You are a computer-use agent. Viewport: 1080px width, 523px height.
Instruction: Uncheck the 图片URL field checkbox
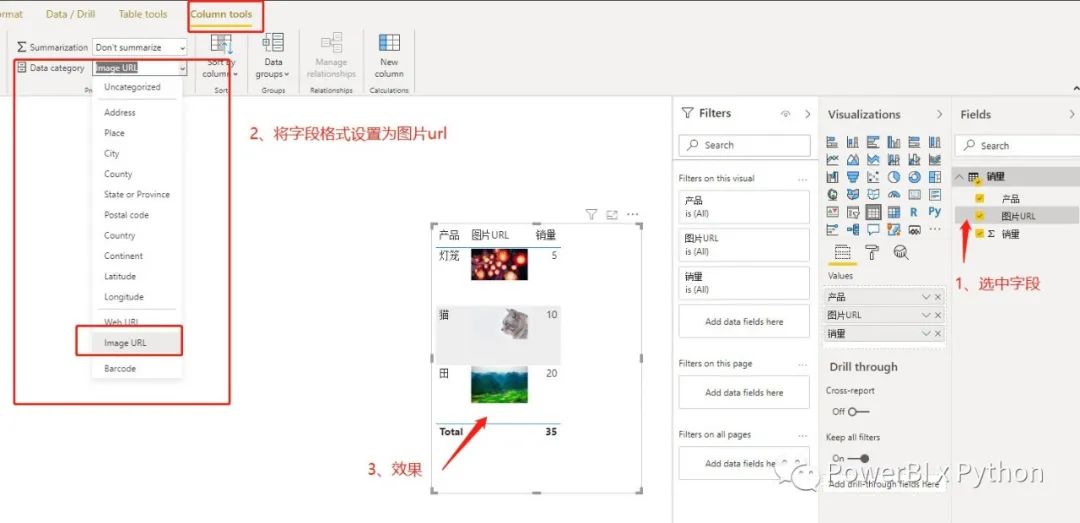pos(980,216)
